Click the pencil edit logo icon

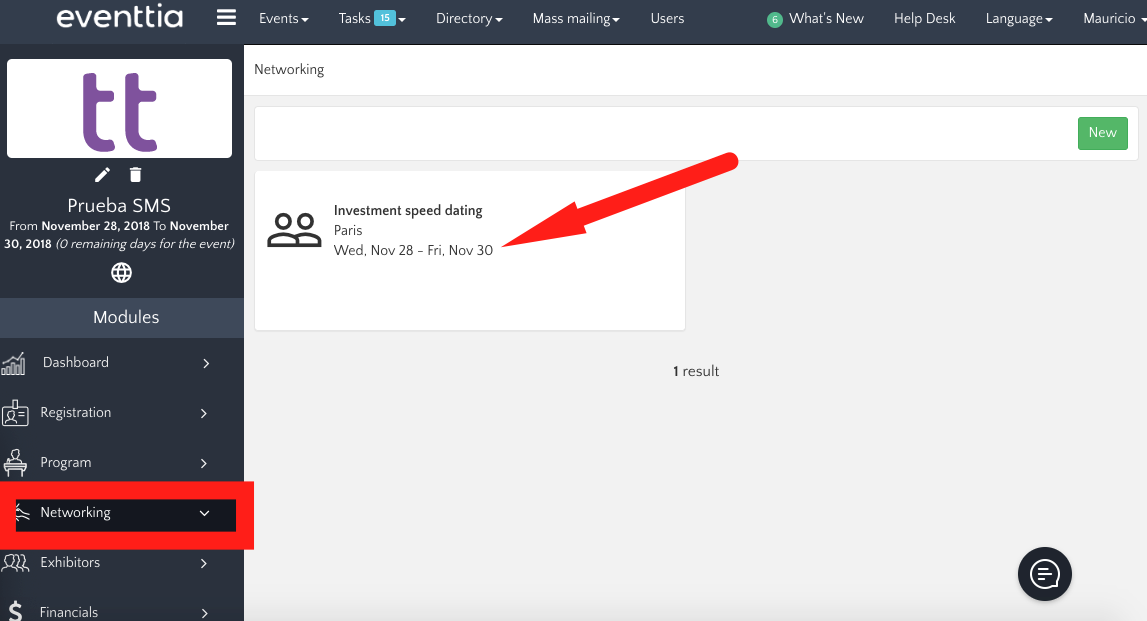(102, 175)
